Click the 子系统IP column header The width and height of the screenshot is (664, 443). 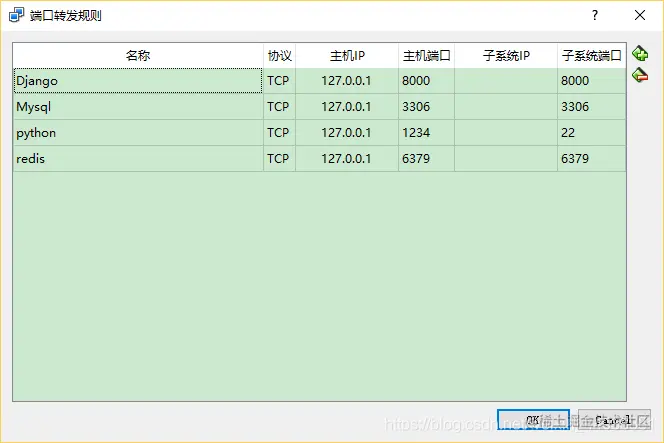(x=506, y=55)
